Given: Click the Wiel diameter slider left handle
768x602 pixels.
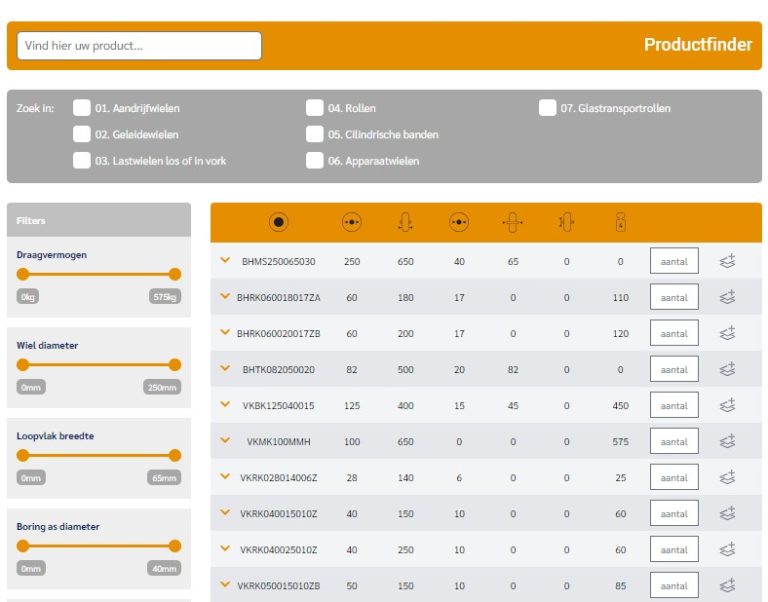Looking at the screenshot, I should click(x=23, y=365).
